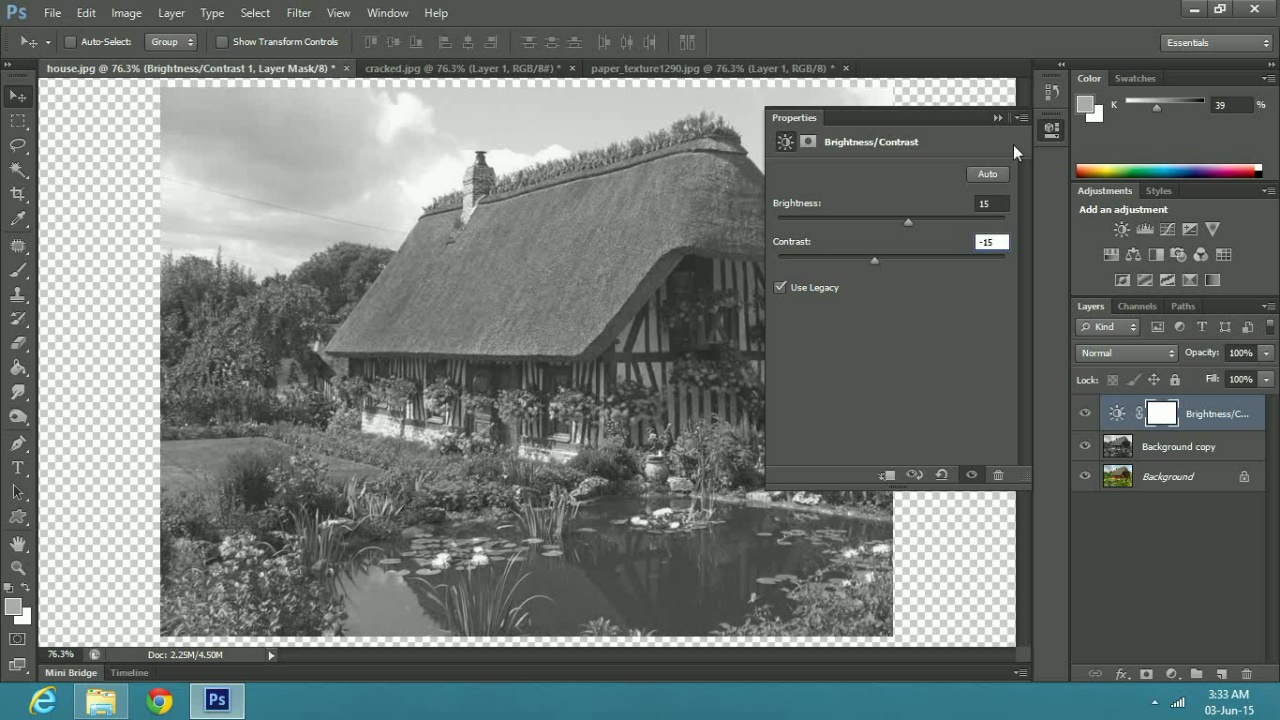The height and width of the screenshot is (720, 1280).
Task: Toggle adjustment visibility in Properties panel
Action: pyautogui.click(x=971, y=475)
